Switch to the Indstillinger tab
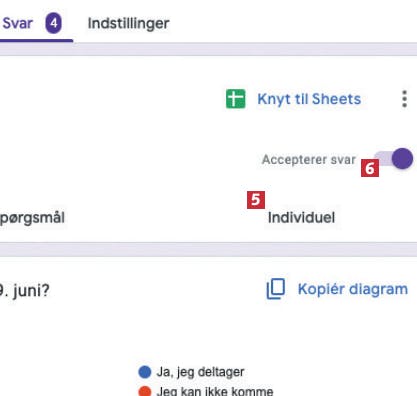Image resolution: width=417 pixels, height=396 pixels. pos(128,24)
